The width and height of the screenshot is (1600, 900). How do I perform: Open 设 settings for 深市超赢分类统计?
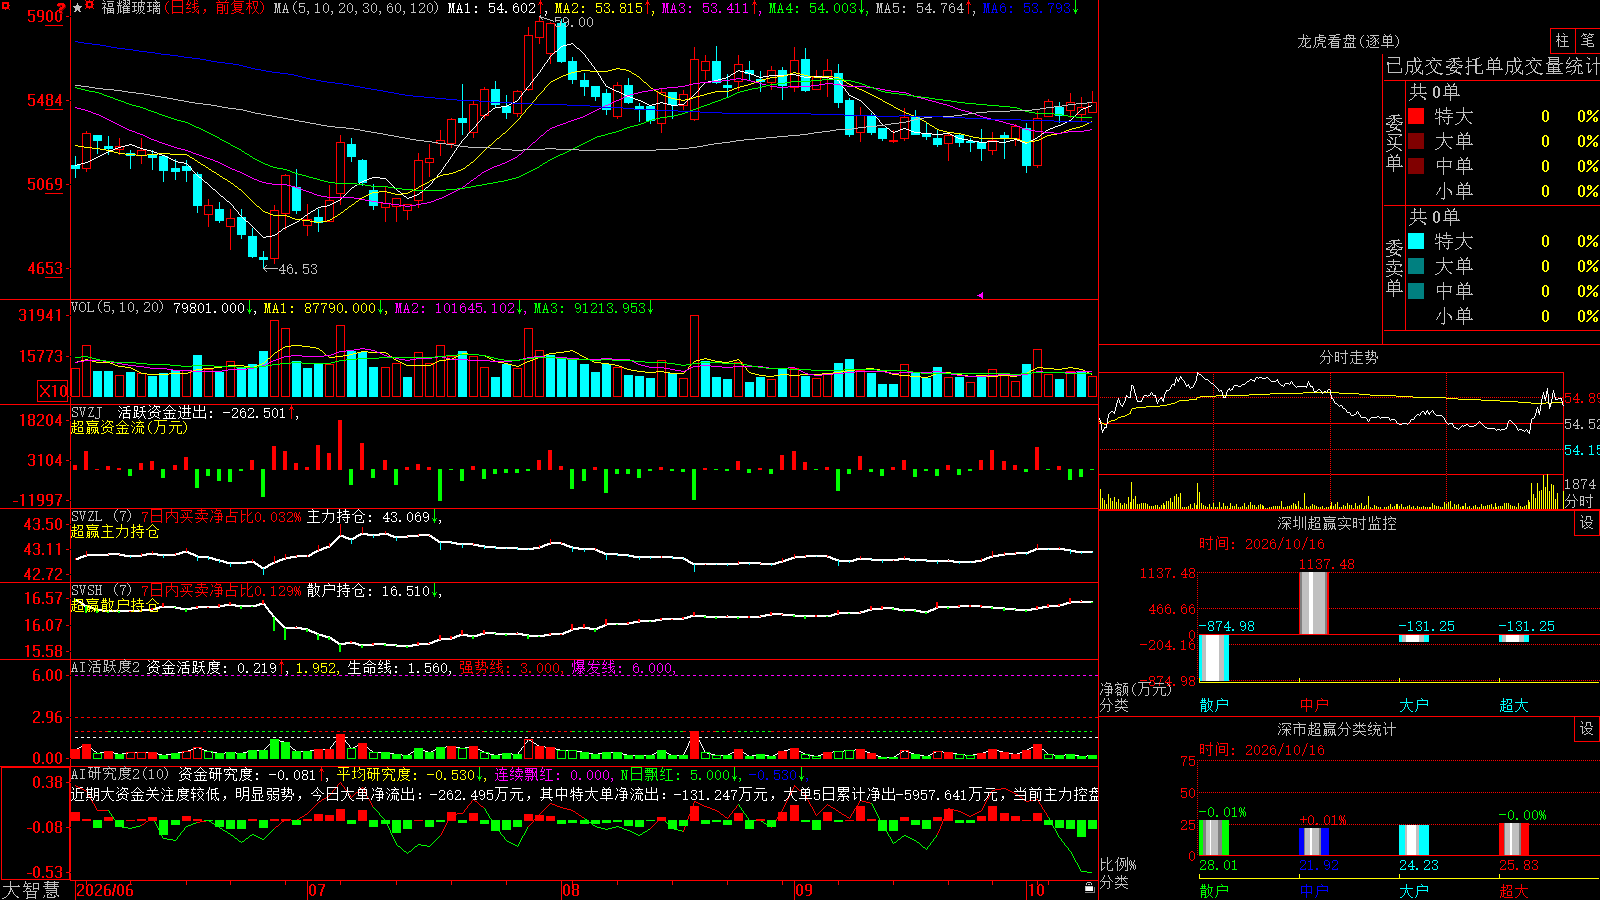(1587, 729)
